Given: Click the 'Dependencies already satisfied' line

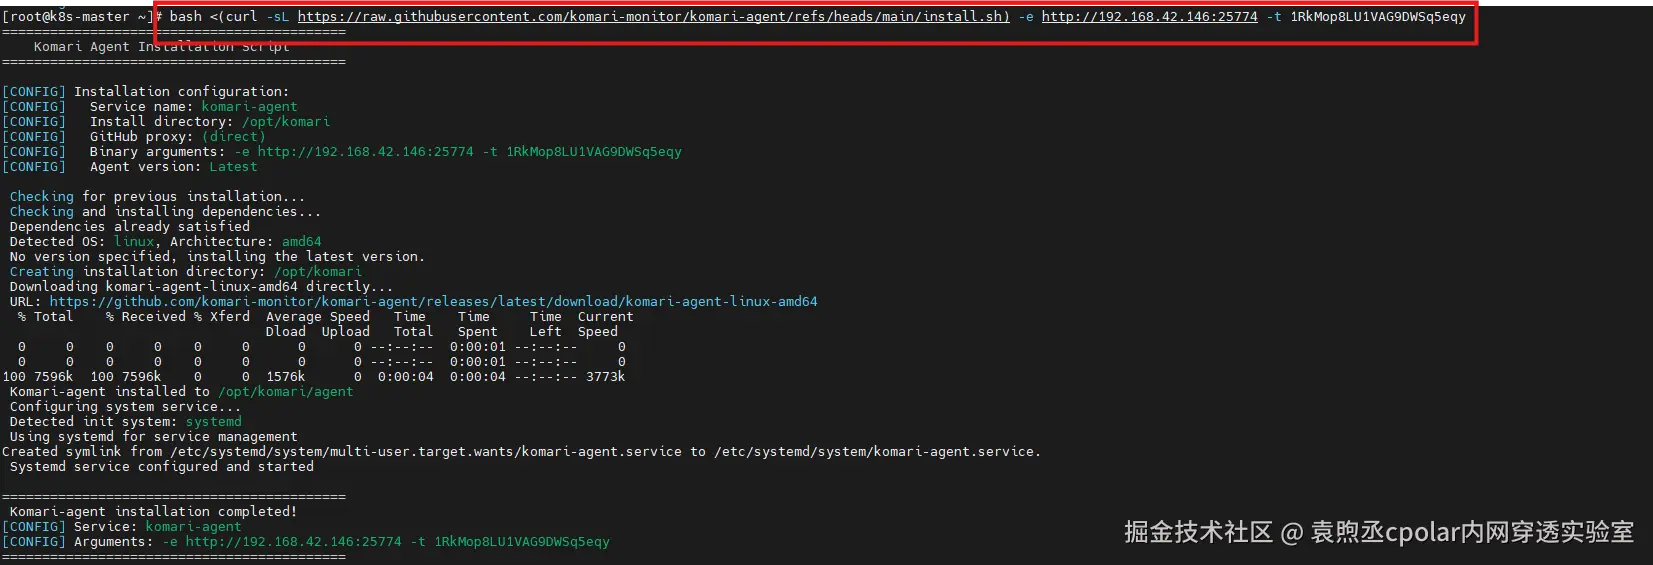Looking at the screenshot, I should 129,227.
